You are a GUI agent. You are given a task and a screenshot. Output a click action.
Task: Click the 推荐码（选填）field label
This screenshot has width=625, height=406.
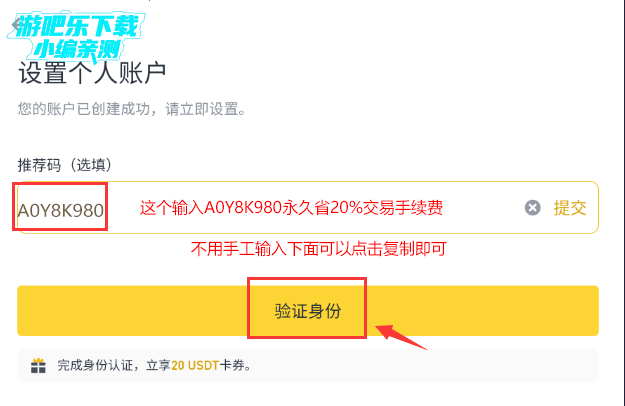[65, 165]
